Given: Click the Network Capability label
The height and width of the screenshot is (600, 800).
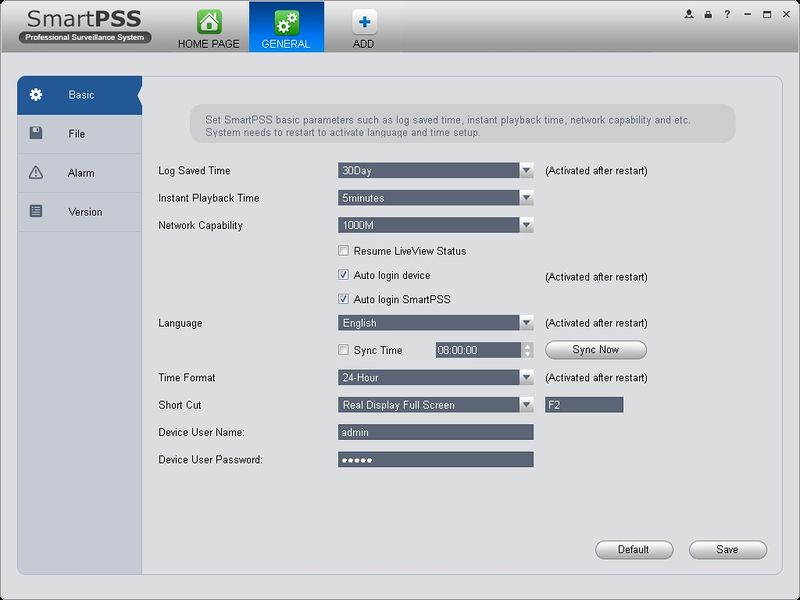Looking at the screenshot, I should tap(201, 225).
